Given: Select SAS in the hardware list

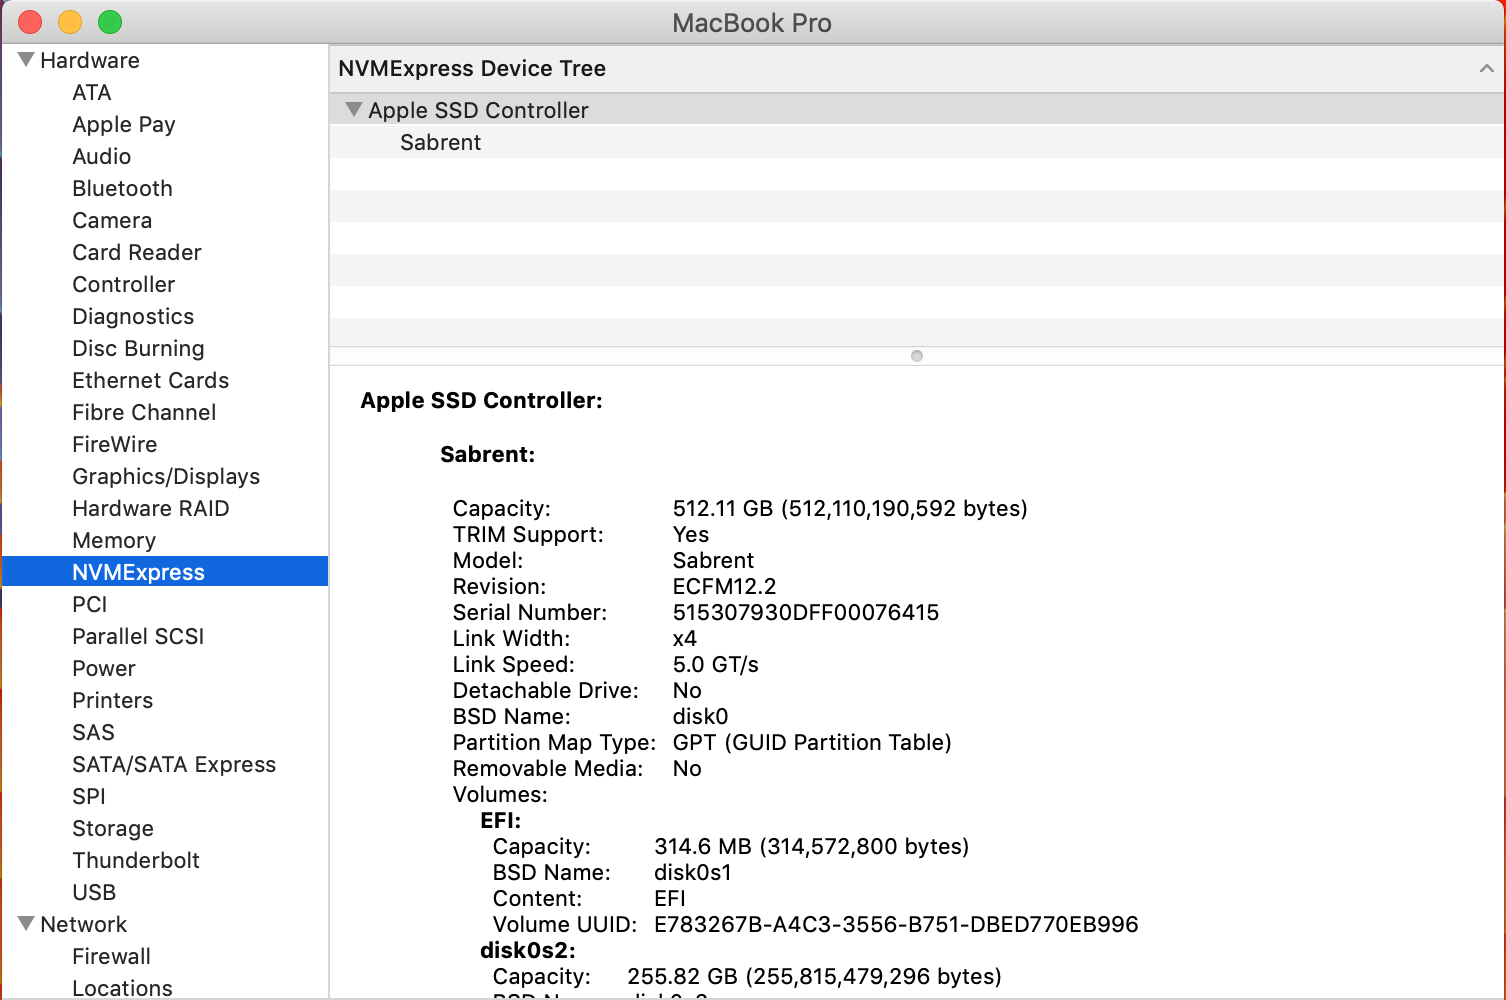Looking at the screenshot, I should pos(94,732).
